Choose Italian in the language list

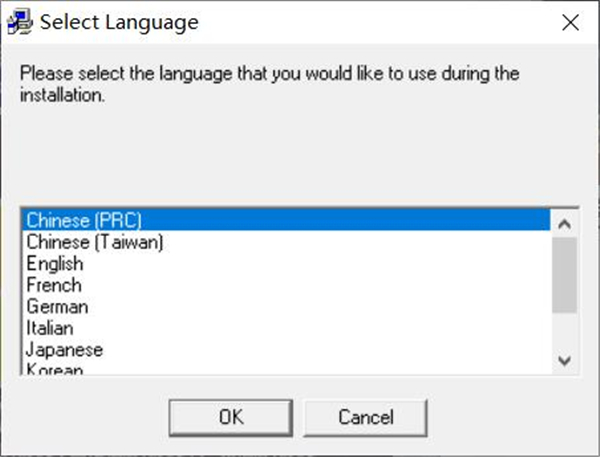50,327
